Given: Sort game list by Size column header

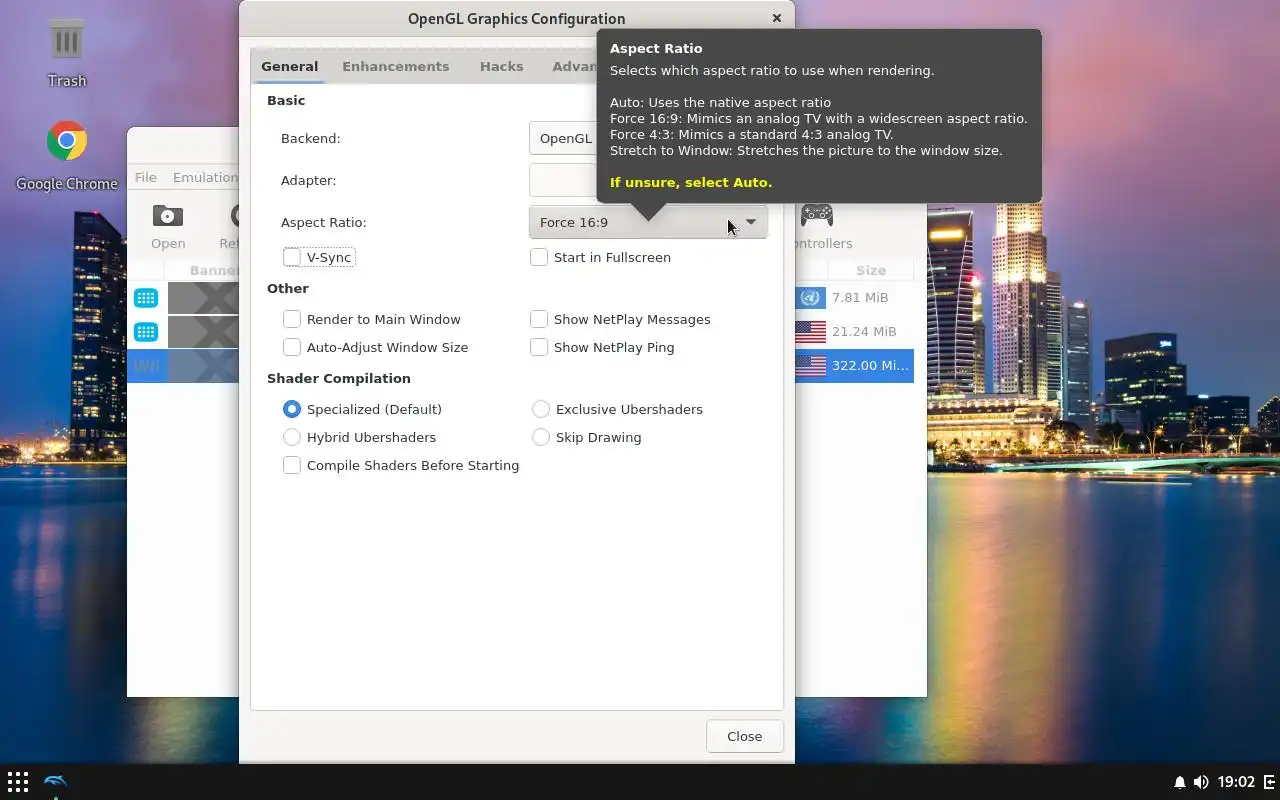Looking at the screenshot, I should (870, 270).
